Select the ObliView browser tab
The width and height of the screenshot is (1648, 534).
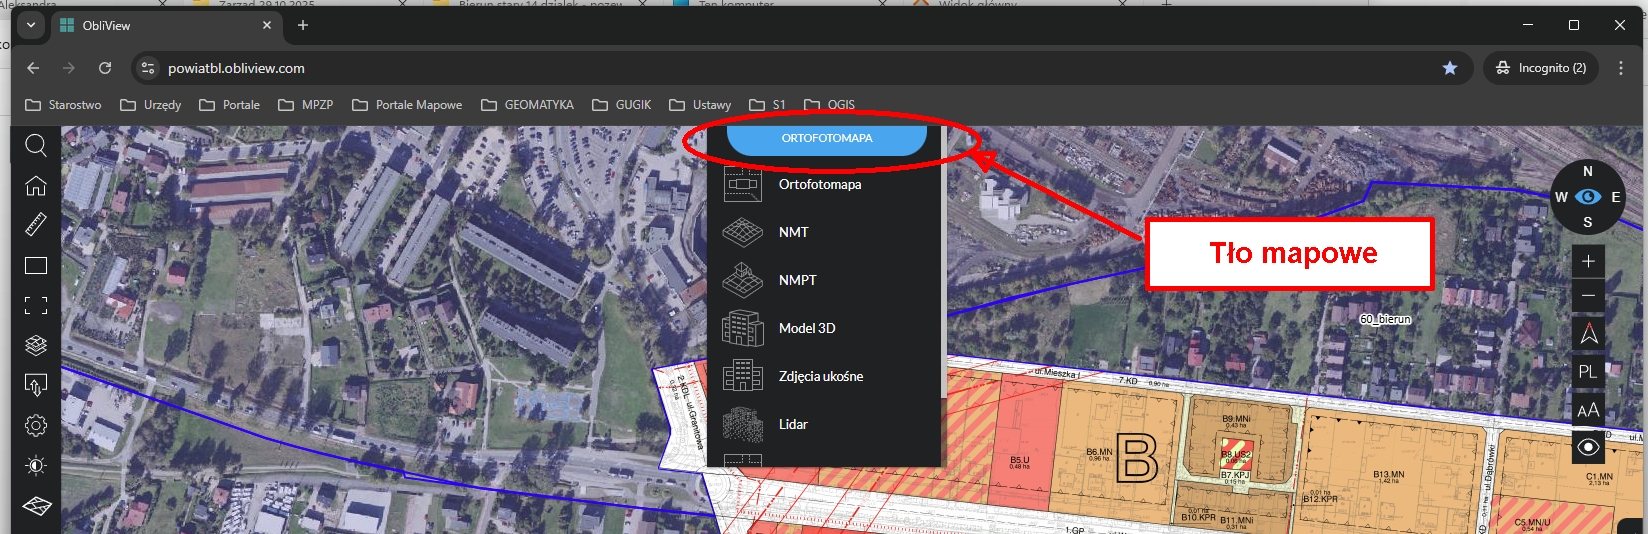165,25
